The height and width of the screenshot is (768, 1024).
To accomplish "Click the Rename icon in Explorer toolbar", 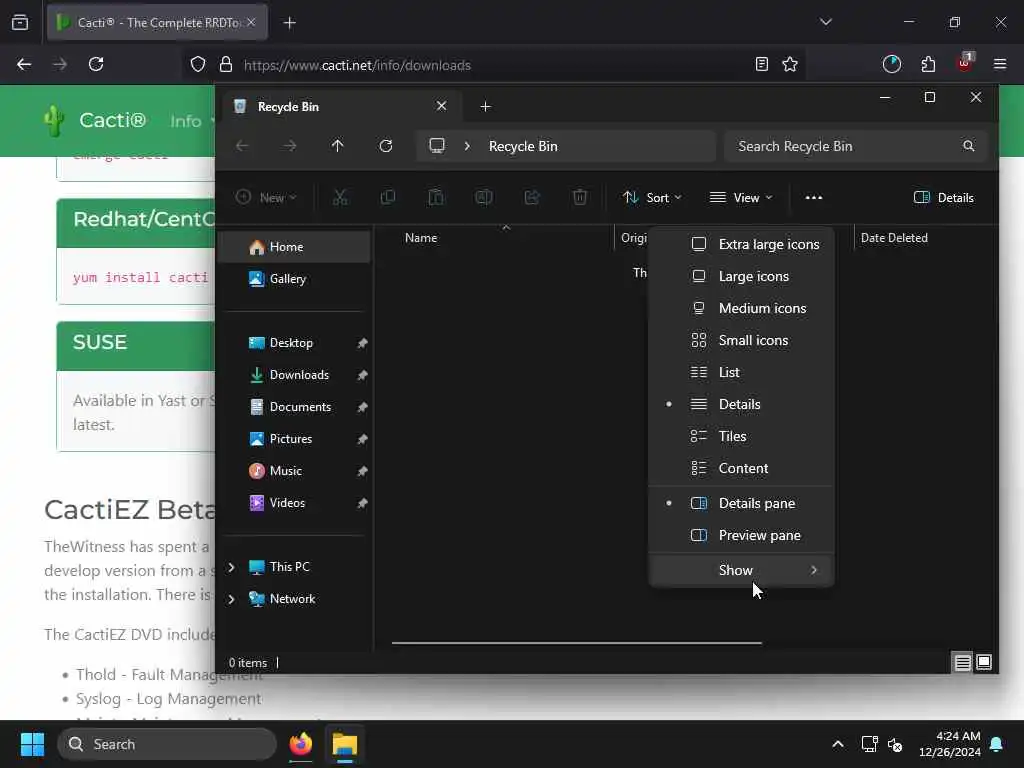I will 484,197.
